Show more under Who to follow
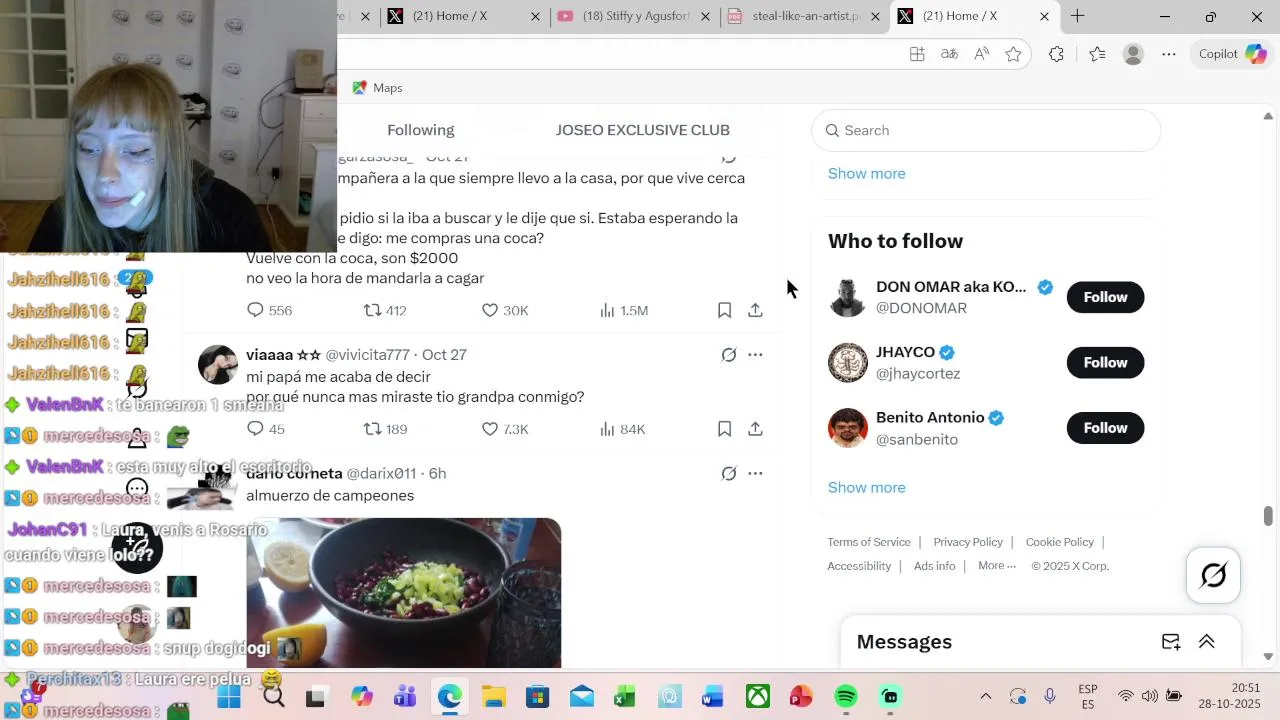The width and height of the screenshot is (1280, 720). pyautogui.click(x=866, y=487)
